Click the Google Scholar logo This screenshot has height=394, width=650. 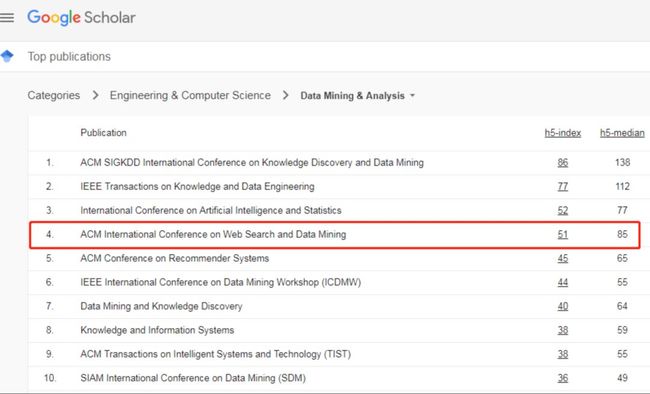(x=81, y=17)
